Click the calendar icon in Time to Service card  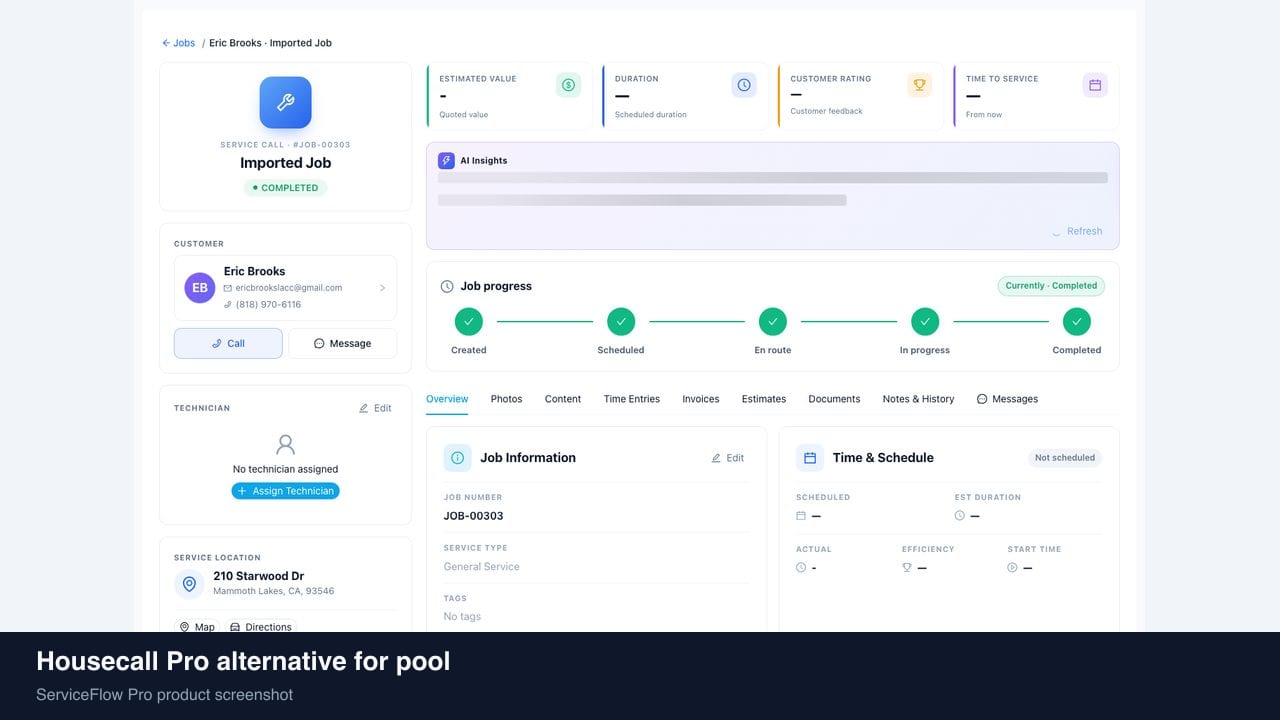[x=1095, y=85]
